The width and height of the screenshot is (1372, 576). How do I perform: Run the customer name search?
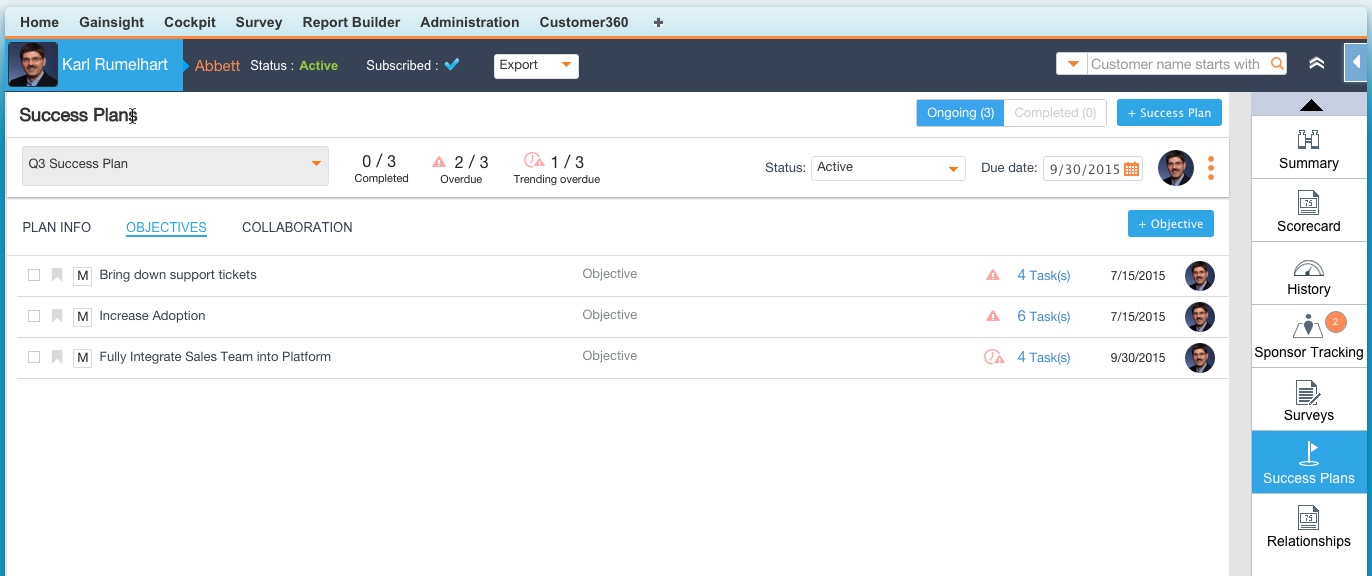tap(1278, 63)
